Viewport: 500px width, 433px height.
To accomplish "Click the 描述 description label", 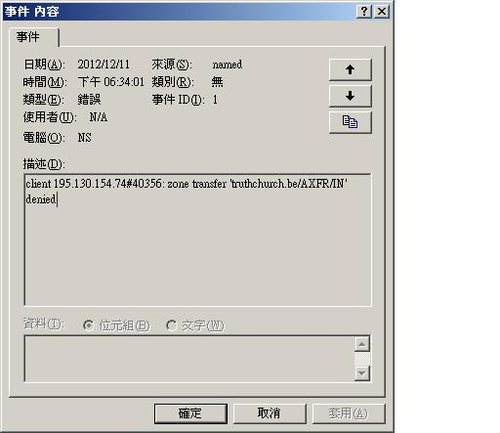I will (44, 164).
